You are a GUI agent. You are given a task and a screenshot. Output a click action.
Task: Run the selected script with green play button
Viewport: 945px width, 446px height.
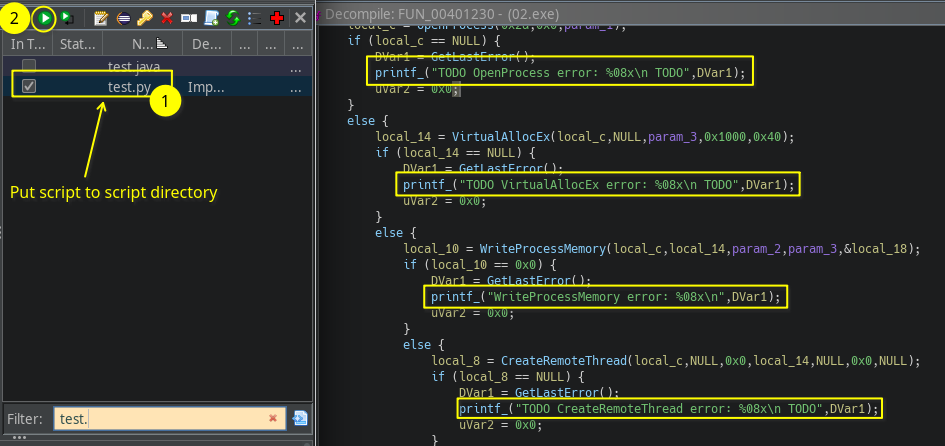click(44, 19)
